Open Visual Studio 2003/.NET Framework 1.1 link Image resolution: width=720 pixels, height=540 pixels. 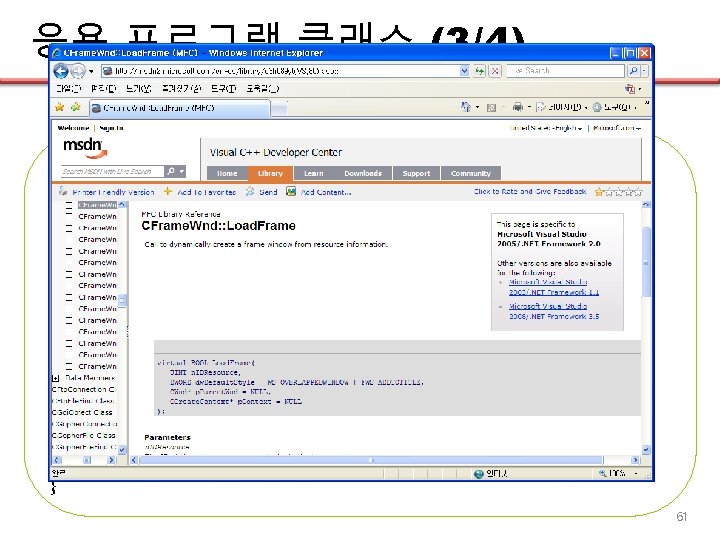coord(554,287)
